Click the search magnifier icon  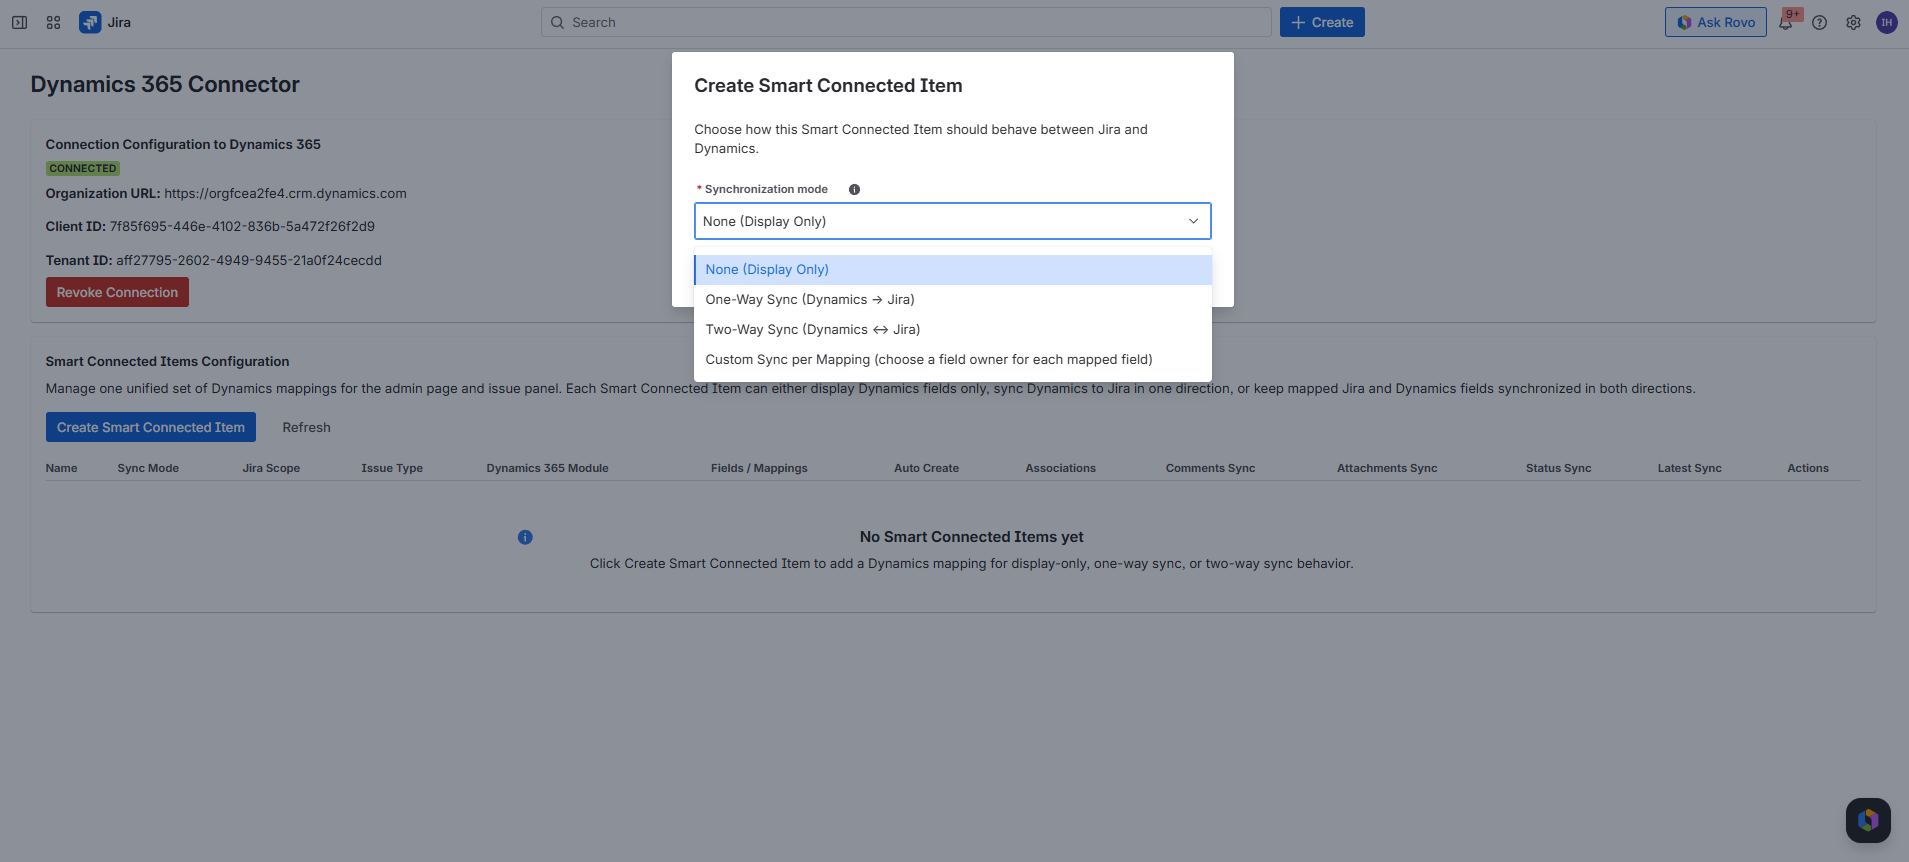coord(558,22)
